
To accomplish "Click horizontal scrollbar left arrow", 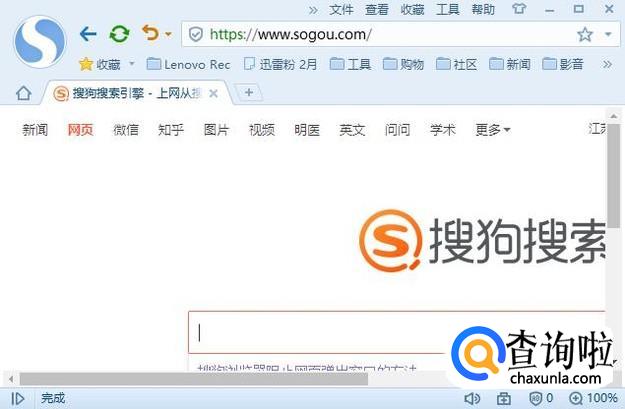I will [x=11, y=379].
